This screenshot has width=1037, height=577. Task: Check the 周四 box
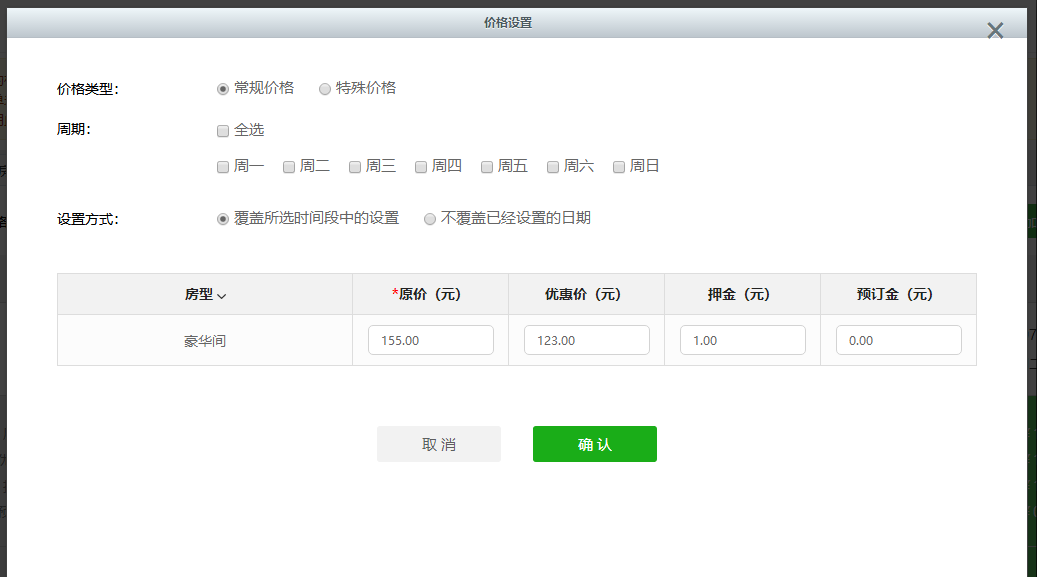click(x=421, y=167)
